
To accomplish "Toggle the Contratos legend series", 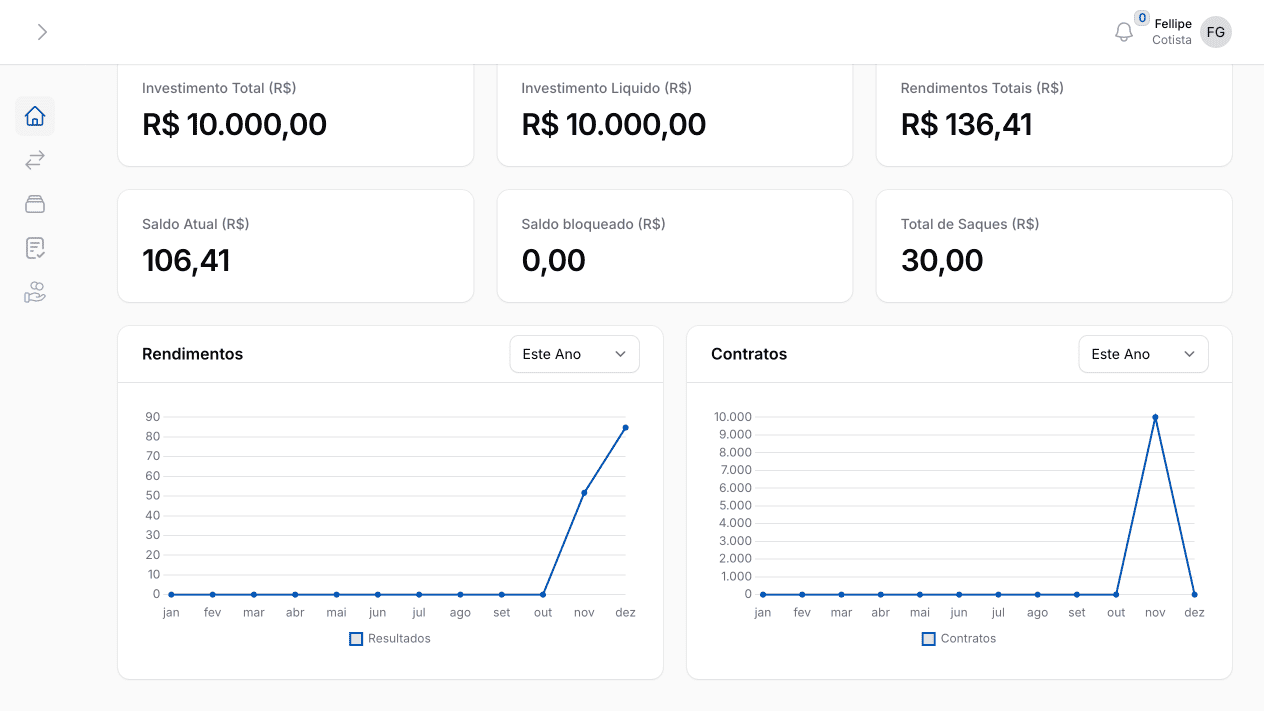I will (x=968, y=638).
